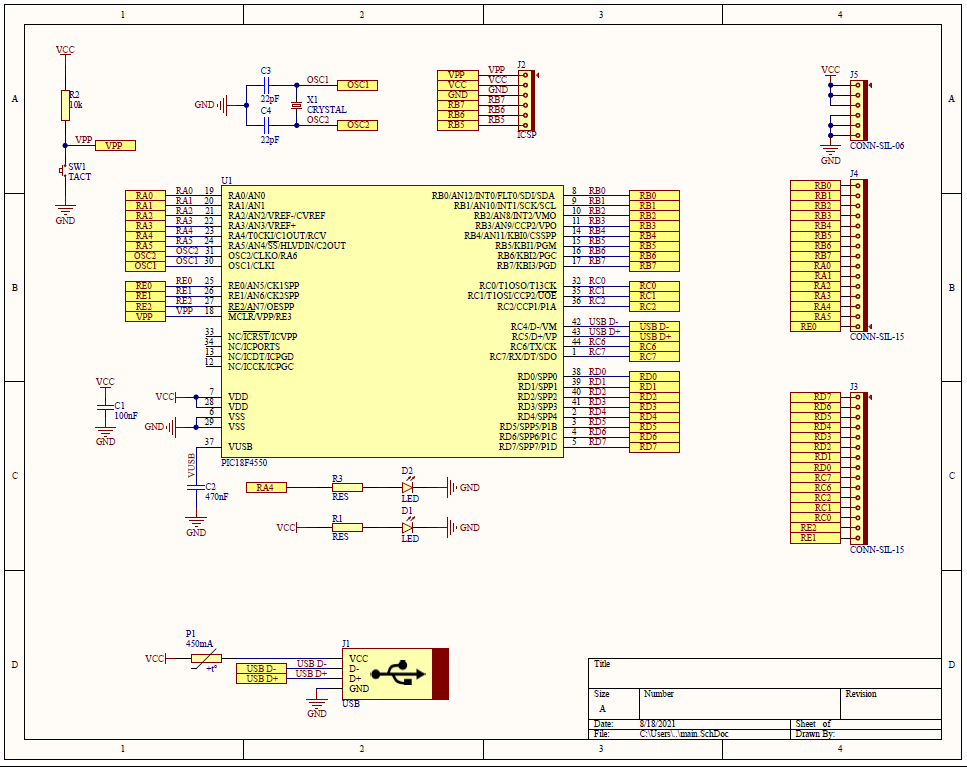The width and height of the screenshot is (967, 767).
Task: Click the Title field in title block
Action: coord(765,673)
